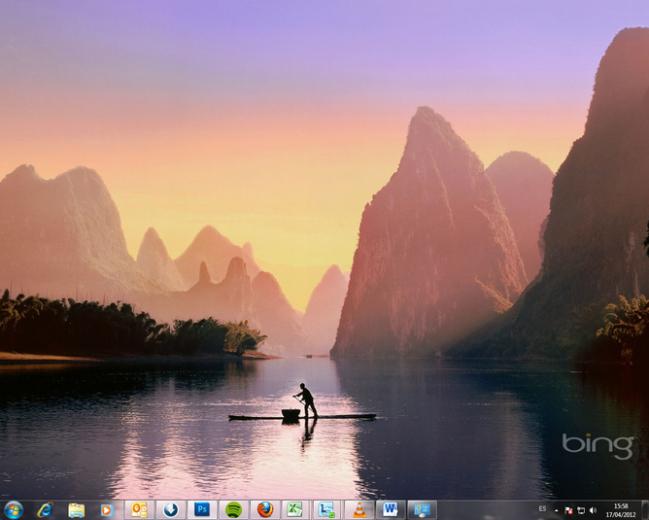Open the network connection tray icon

tap(581, 510)
